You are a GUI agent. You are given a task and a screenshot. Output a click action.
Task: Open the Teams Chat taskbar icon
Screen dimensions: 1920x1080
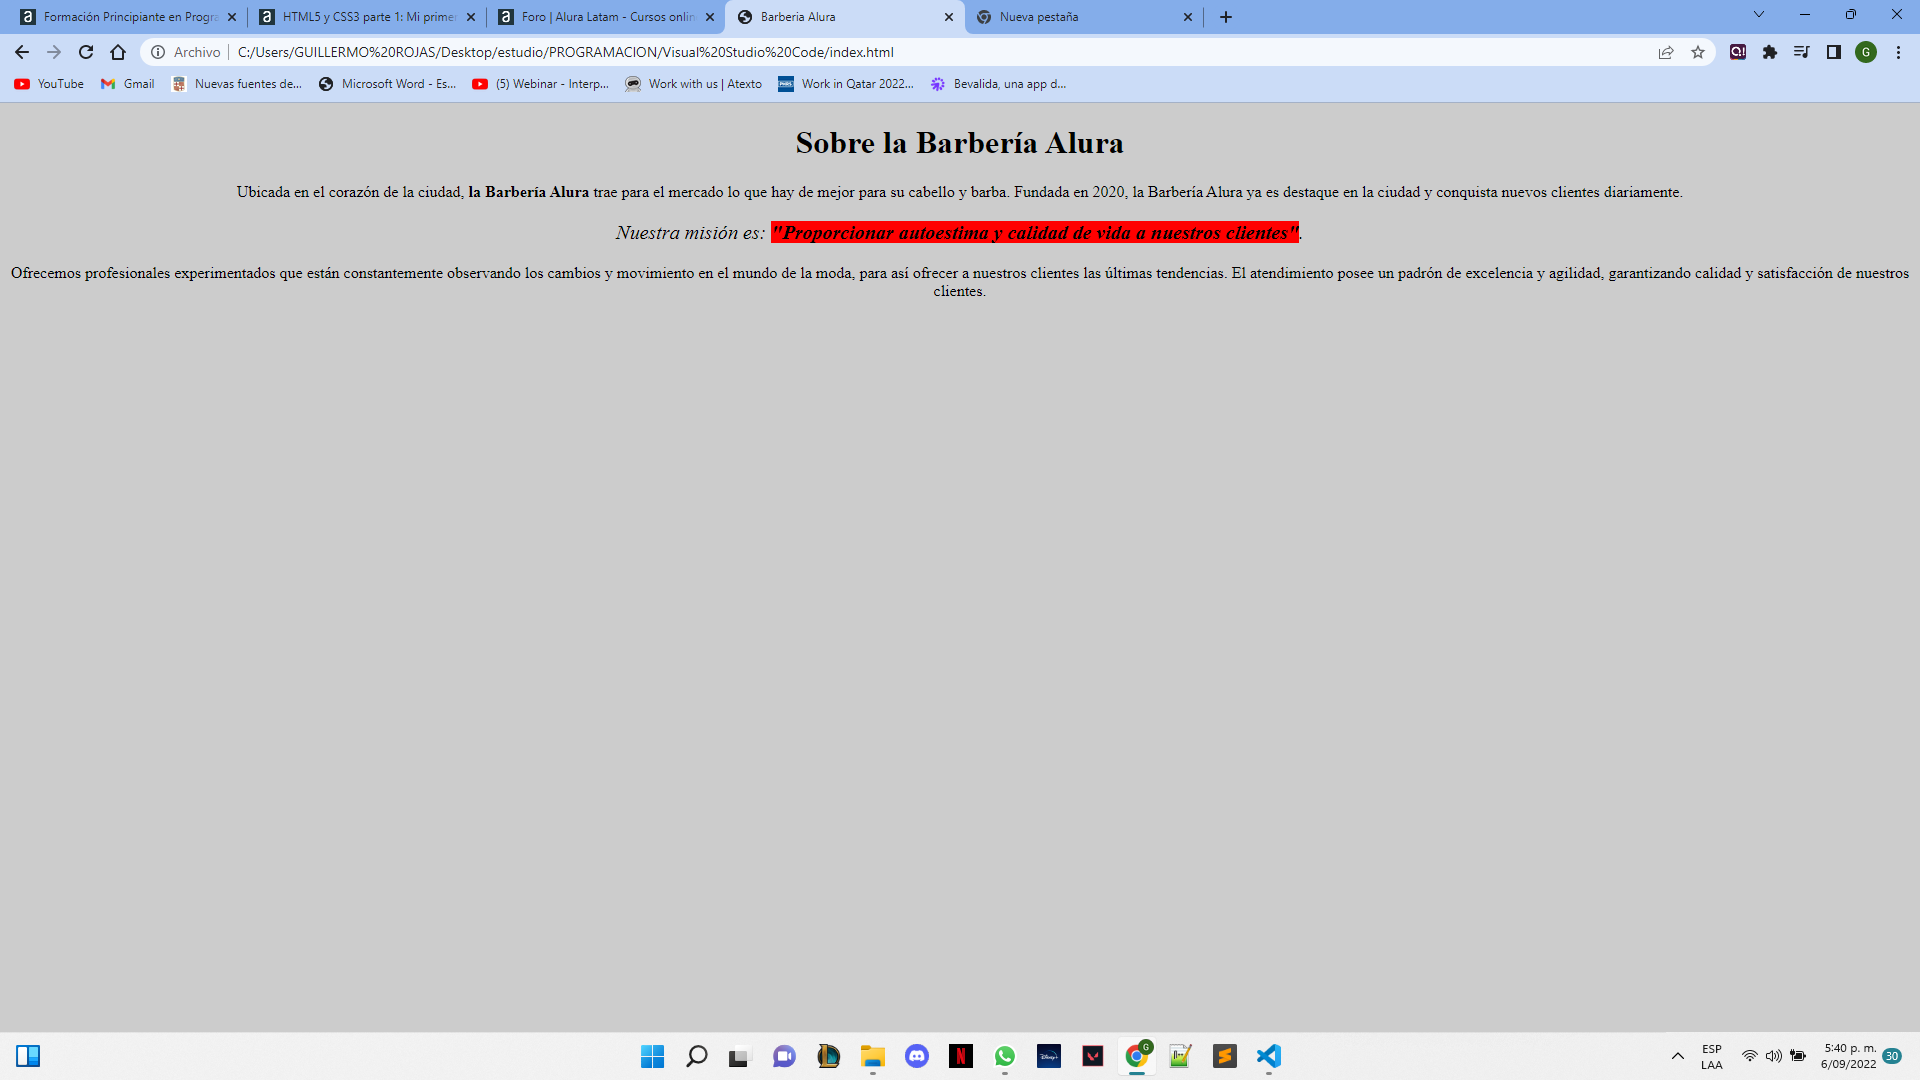point(784,1056)
